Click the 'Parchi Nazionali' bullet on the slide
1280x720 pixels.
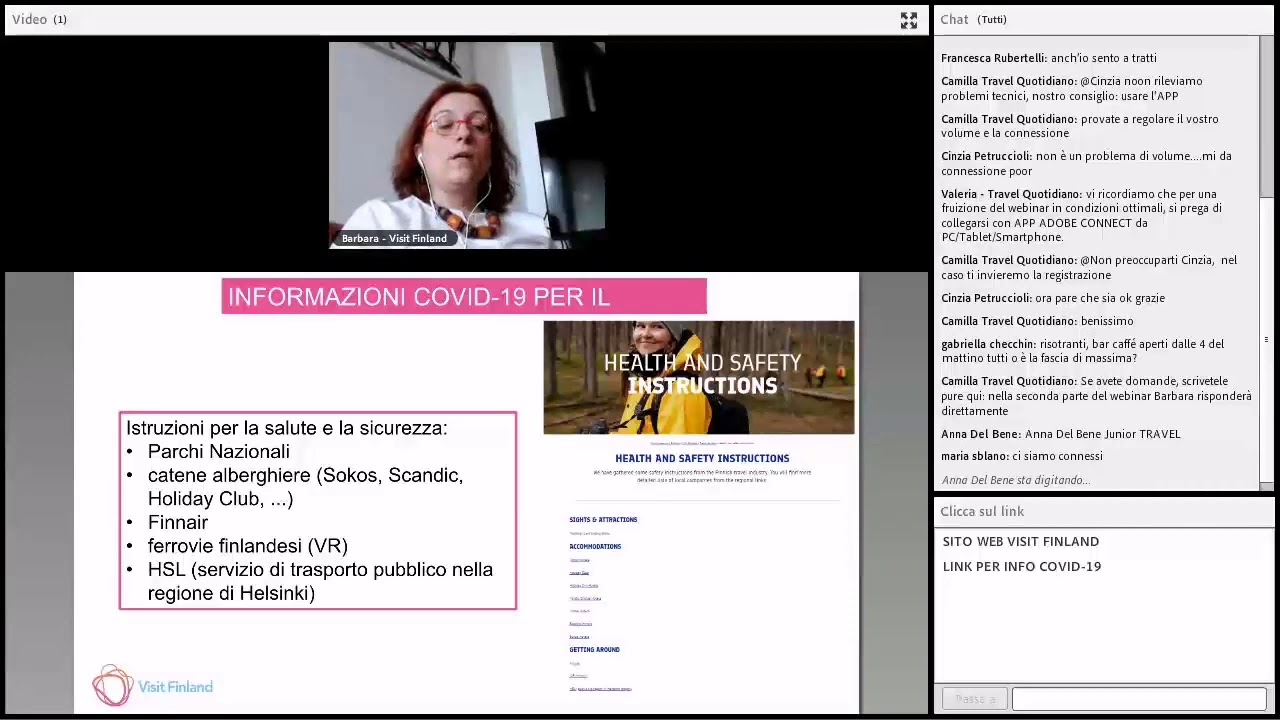coord(218,452)
